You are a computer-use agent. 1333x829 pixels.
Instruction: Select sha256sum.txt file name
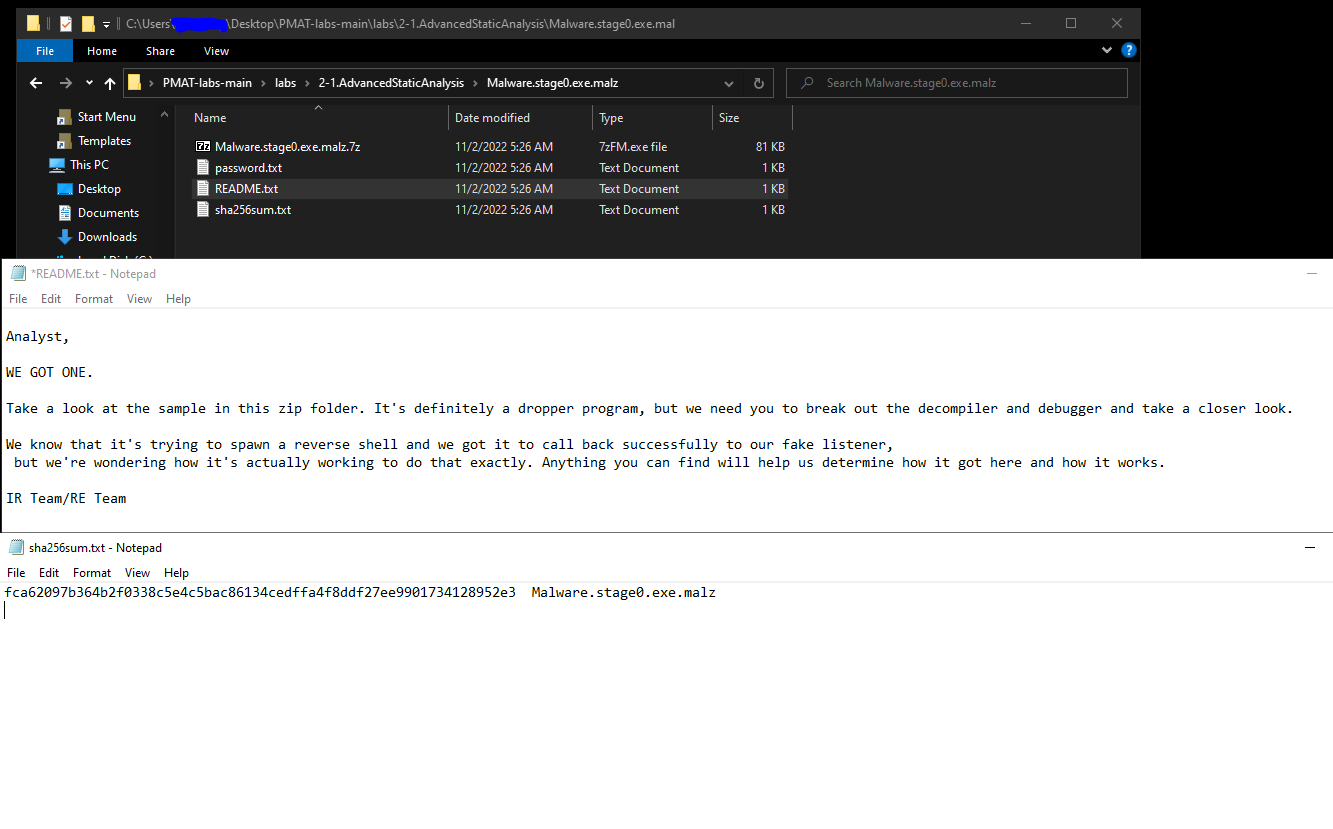point(253,210)
